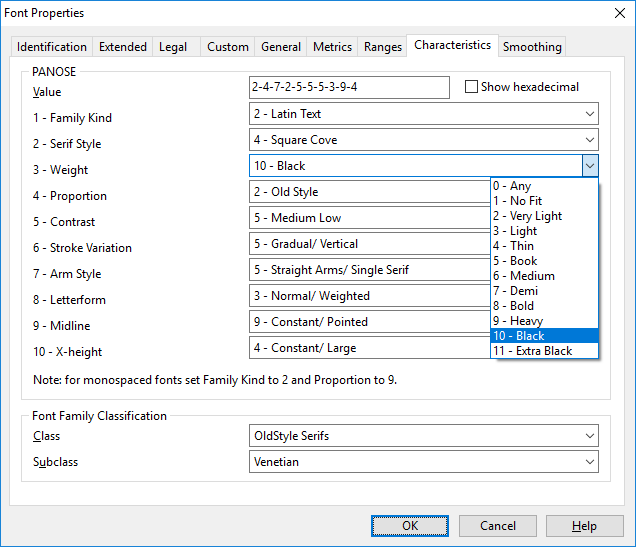Open Help for font properties

[x=584, y=526]
